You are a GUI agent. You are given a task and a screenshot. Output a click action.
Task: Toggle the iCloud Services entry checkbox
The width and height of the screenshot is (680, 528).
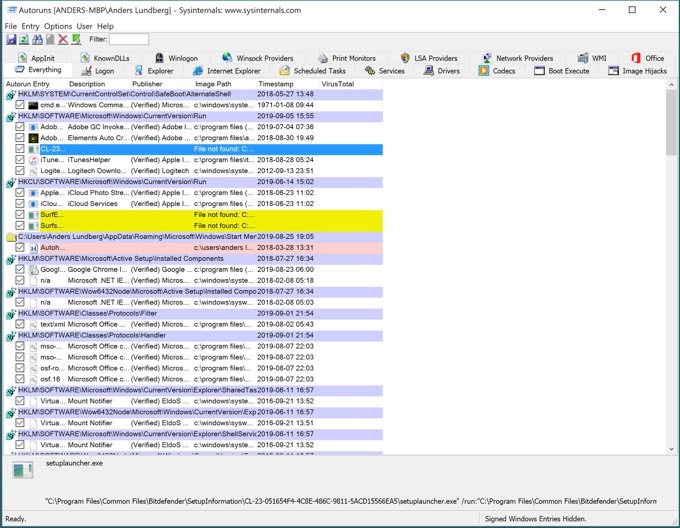(19, 204)
